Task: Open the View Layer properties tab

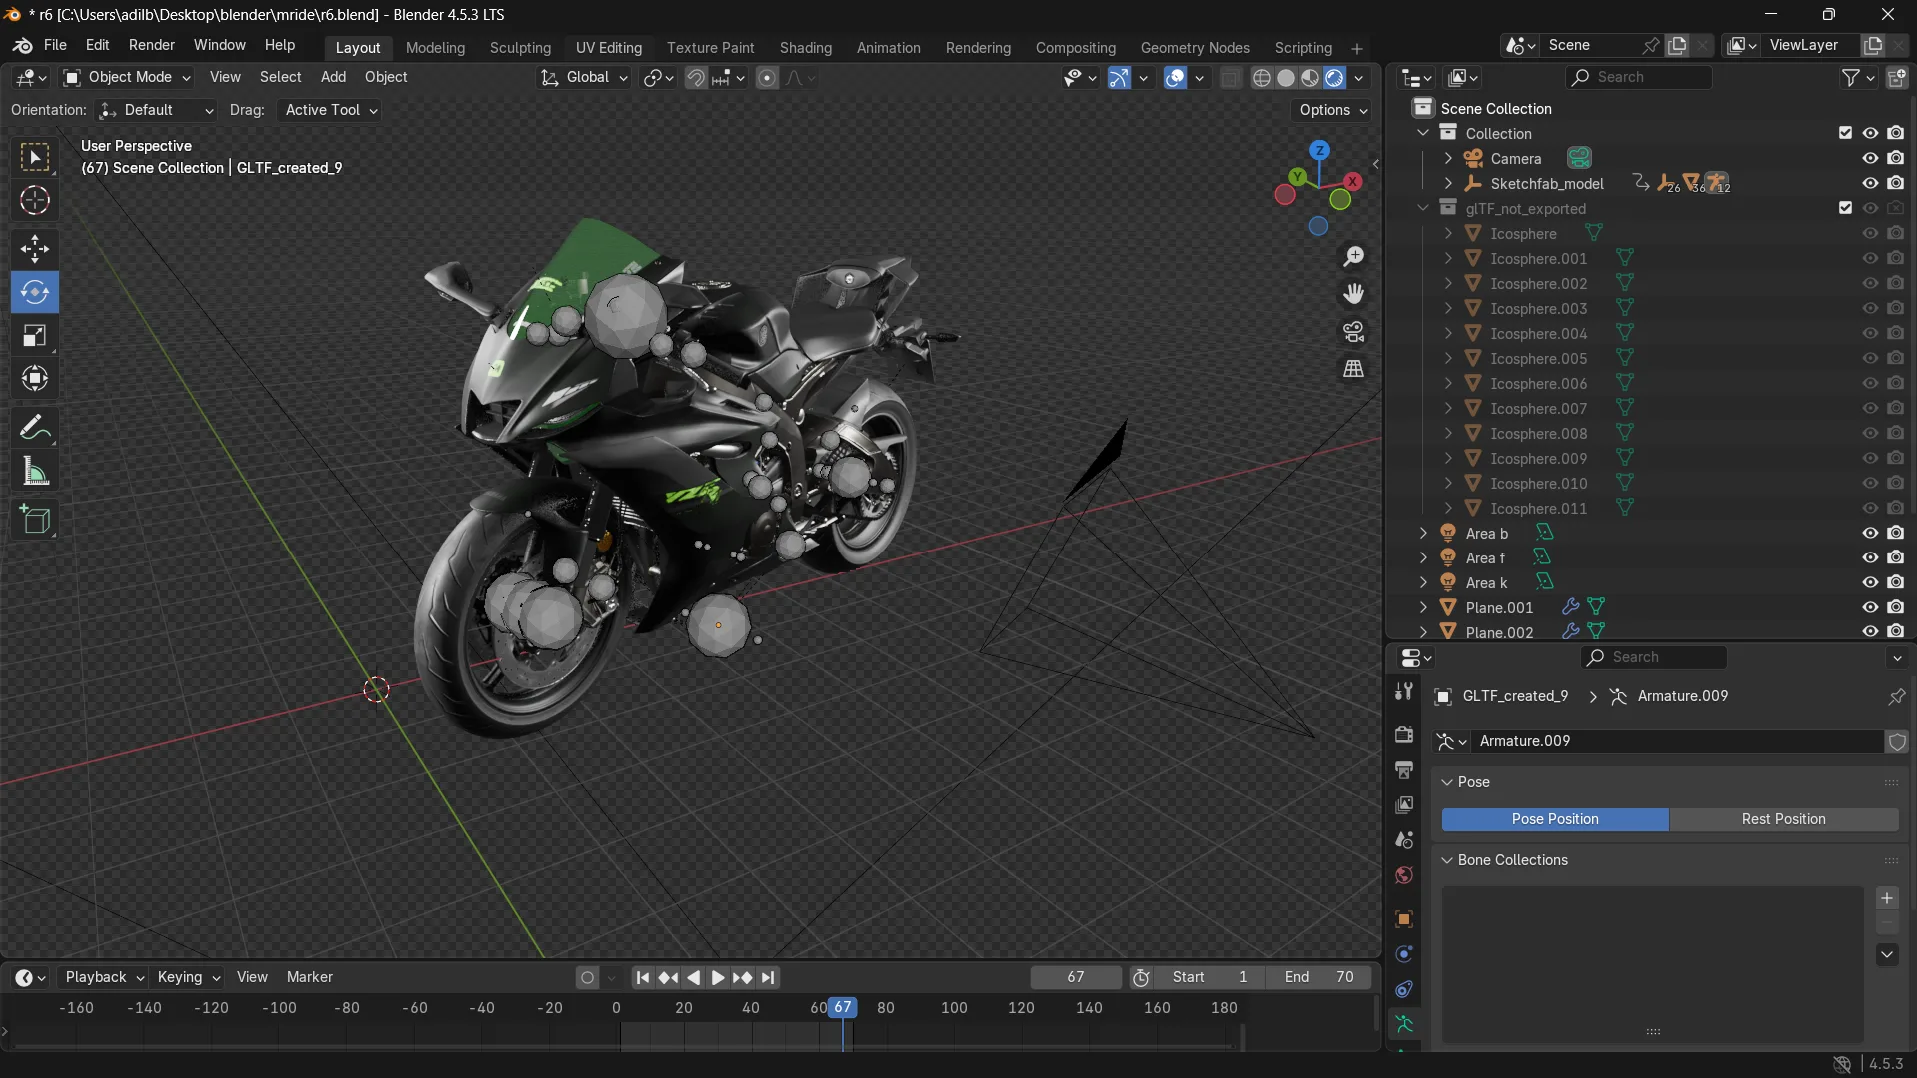Action: [1404, 804]
